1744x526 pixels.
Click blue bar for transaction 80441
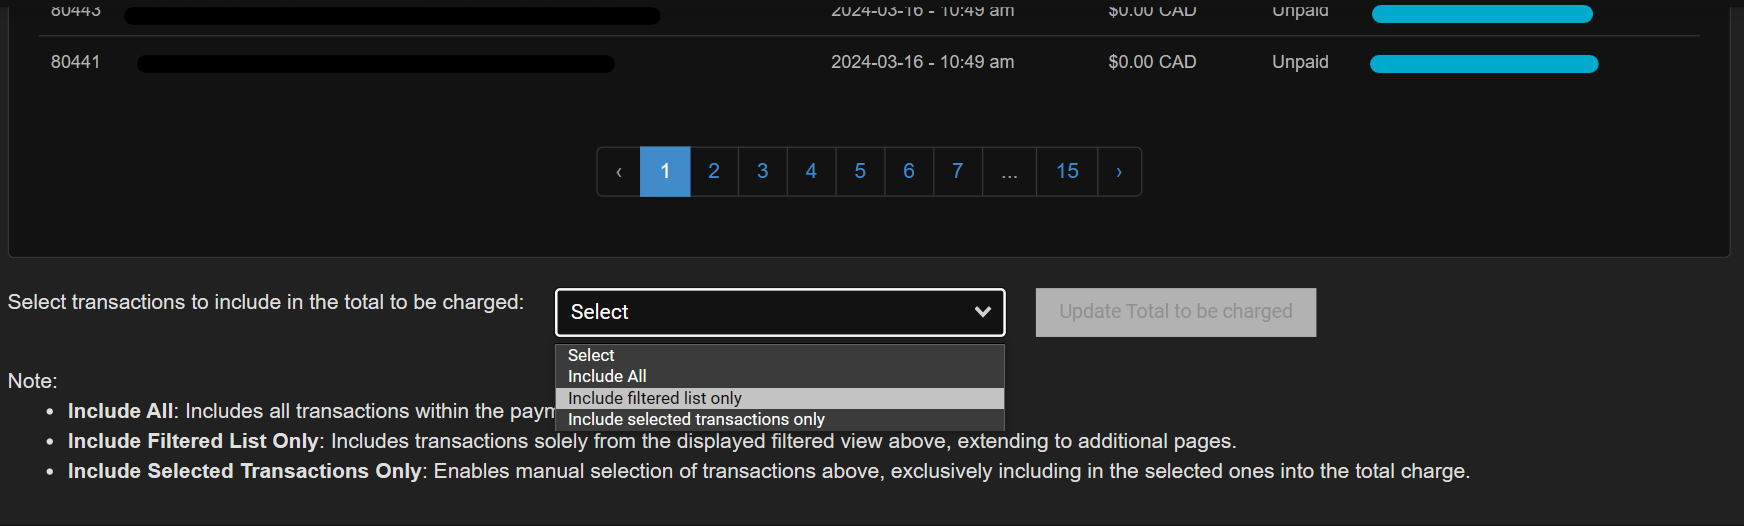[1483, 64]
